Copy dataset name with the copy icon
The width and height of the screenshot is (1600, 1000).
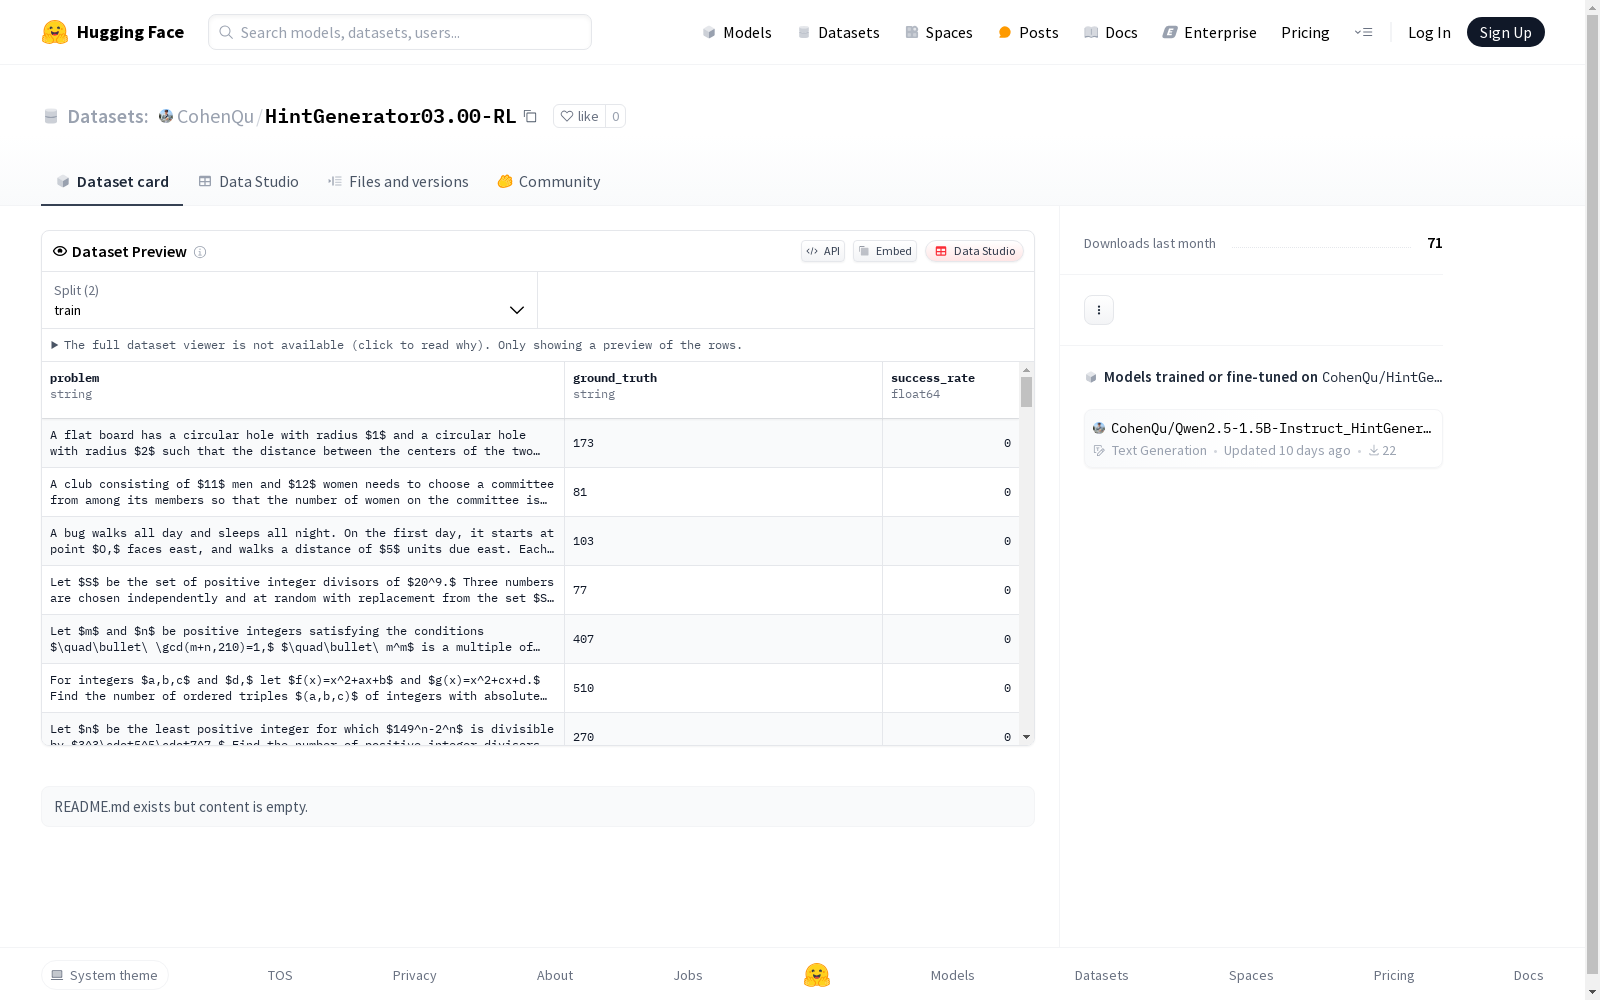pos(531,116)
